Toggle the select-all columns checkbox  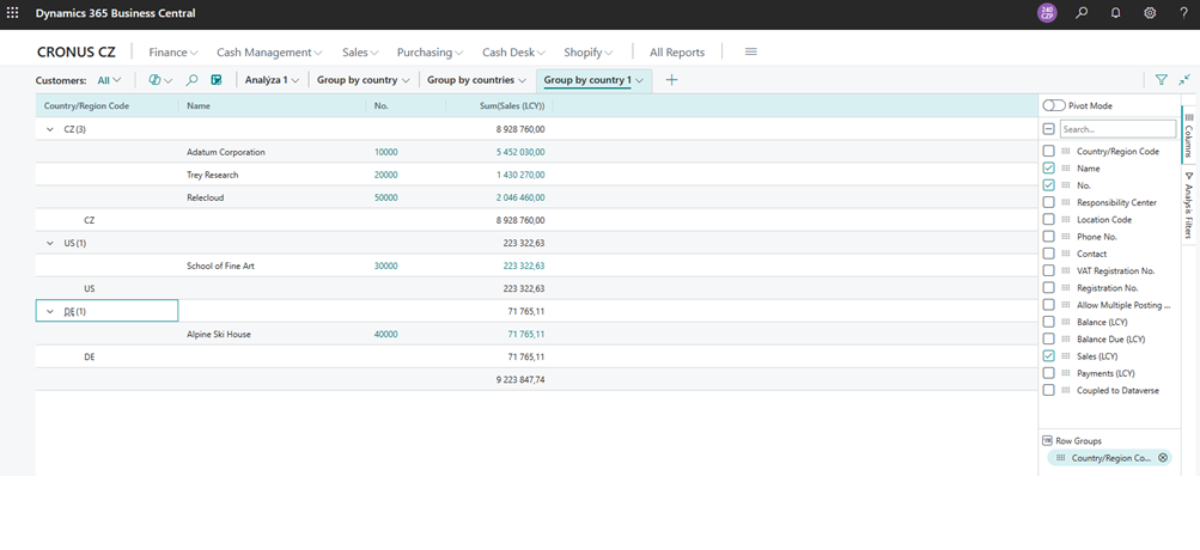tap(1048, 129)
